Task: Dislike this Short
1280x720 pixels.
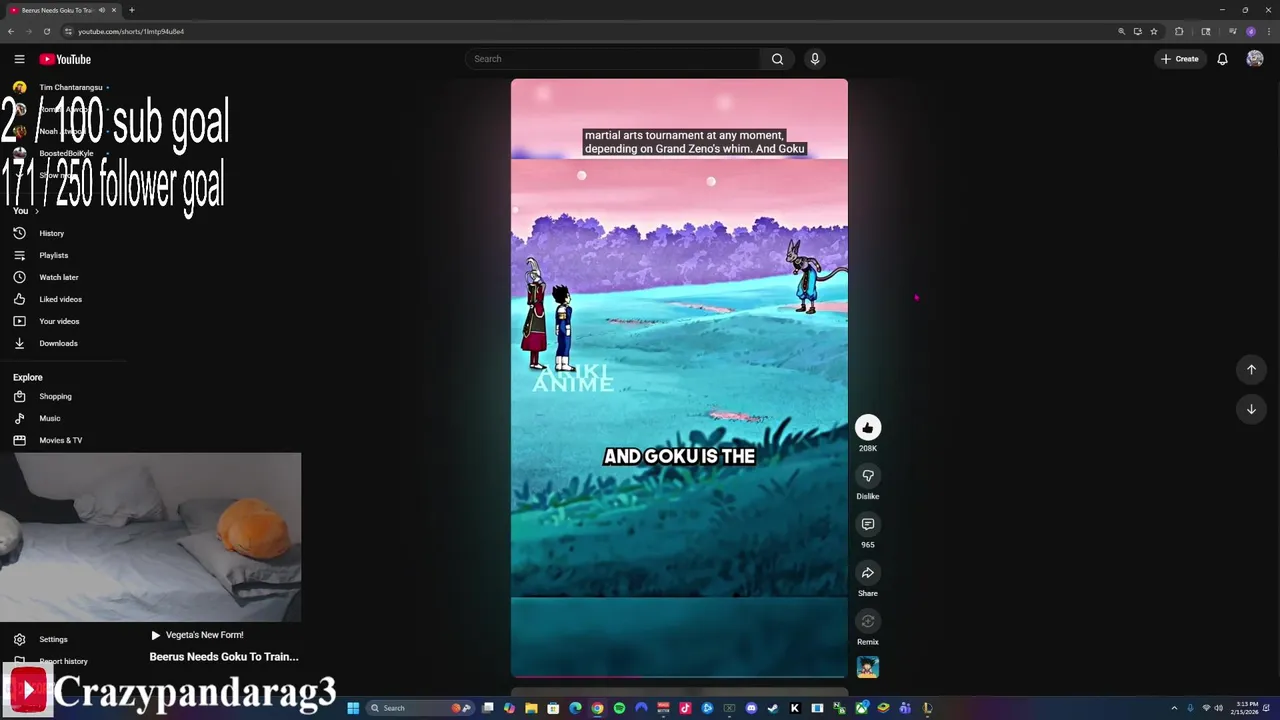Action: pyautogui.click(x=868, y=476)
